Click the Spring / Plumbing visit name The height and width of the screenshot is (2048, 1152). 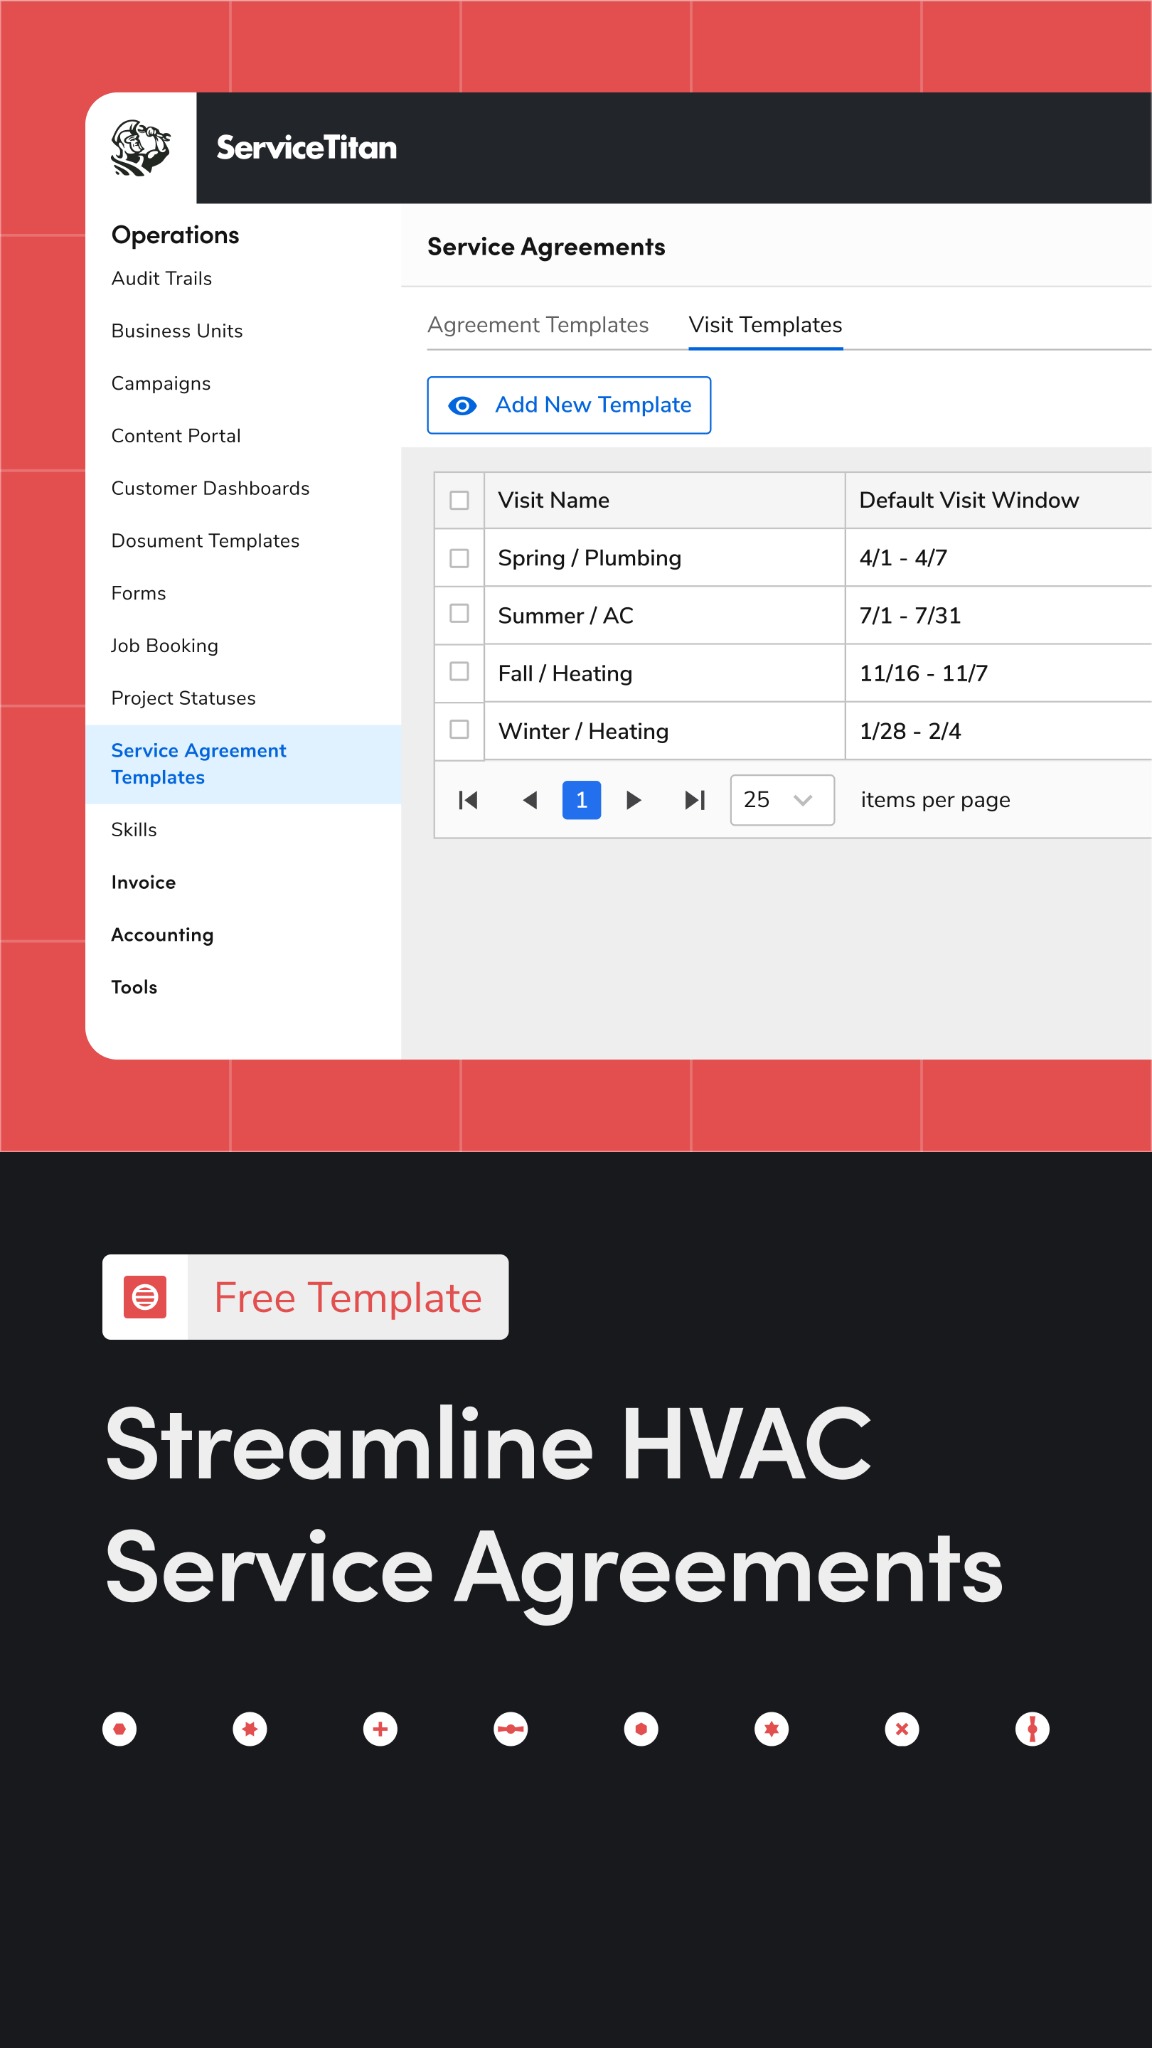(590, 558)
